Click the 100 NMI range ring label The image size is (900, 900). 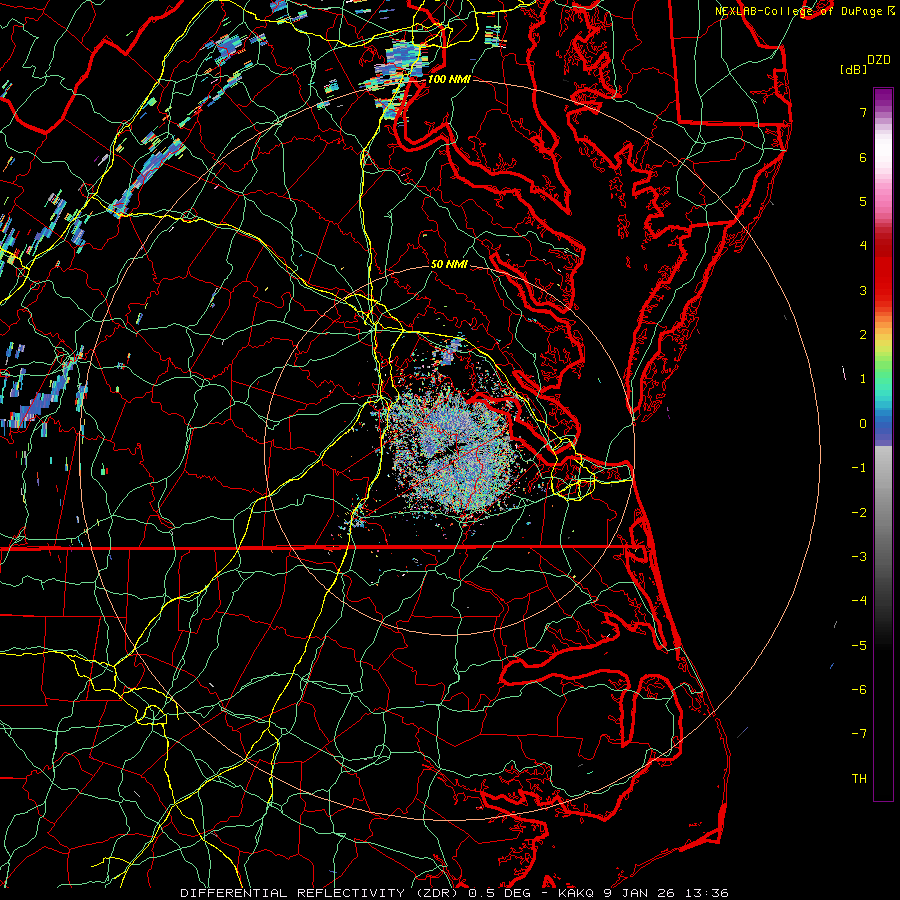449,79
